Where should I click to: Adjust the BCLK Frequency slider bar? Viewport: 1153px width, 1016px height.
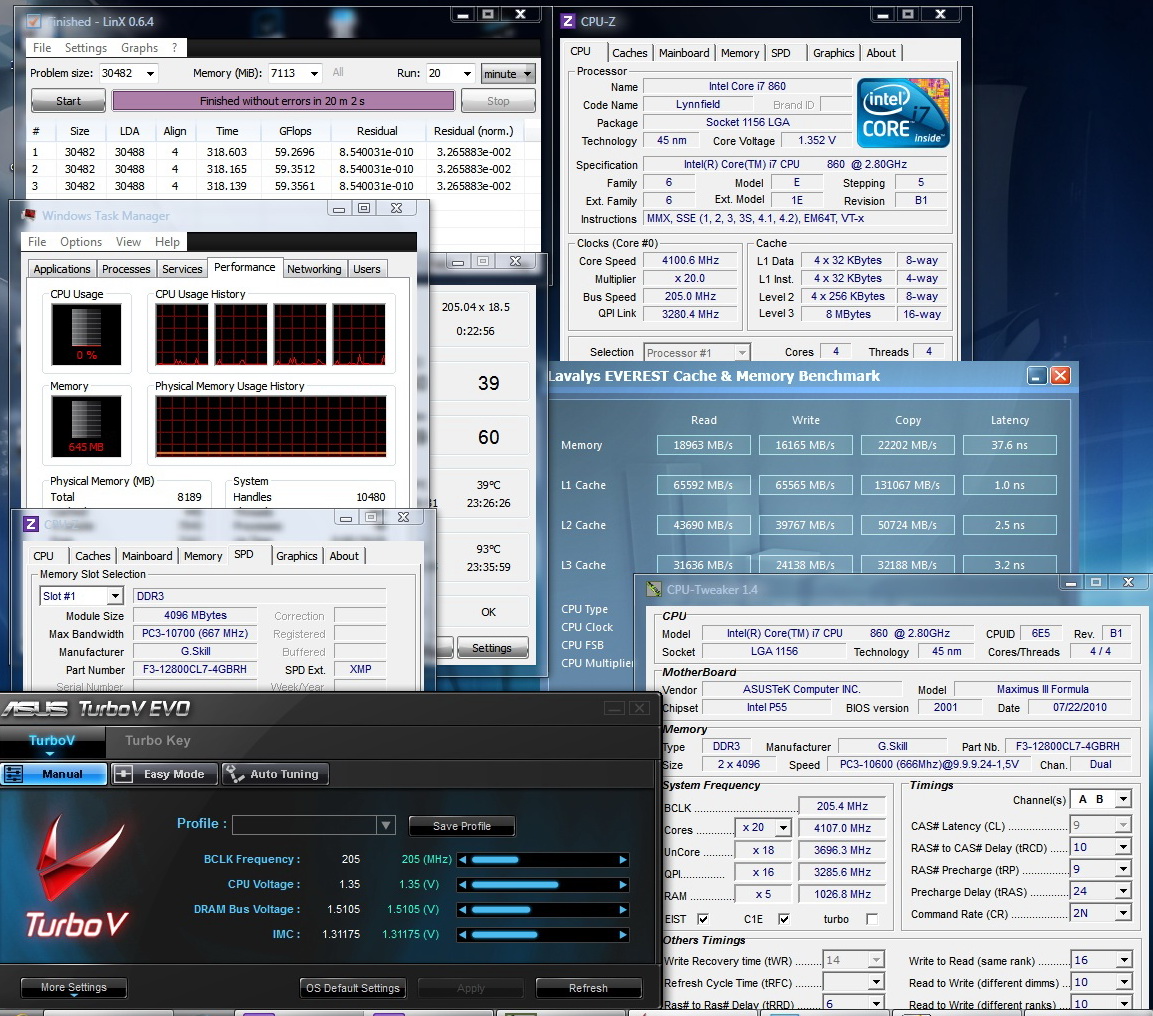(x=543, y=859)
